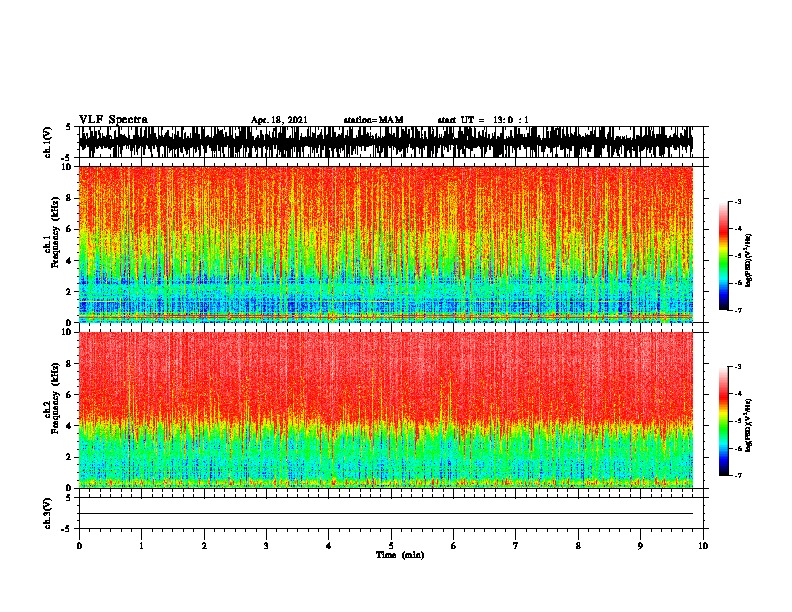Click the time axis end label "10"
This screenshot has width=792, height=612.
pos(703,546)
